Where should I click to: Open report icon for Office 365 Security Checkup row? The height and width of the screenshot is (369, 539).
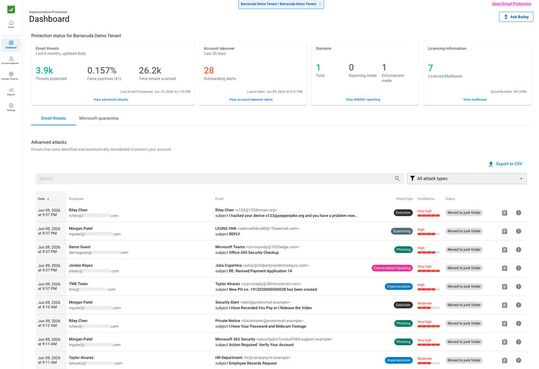coord(504,250)
